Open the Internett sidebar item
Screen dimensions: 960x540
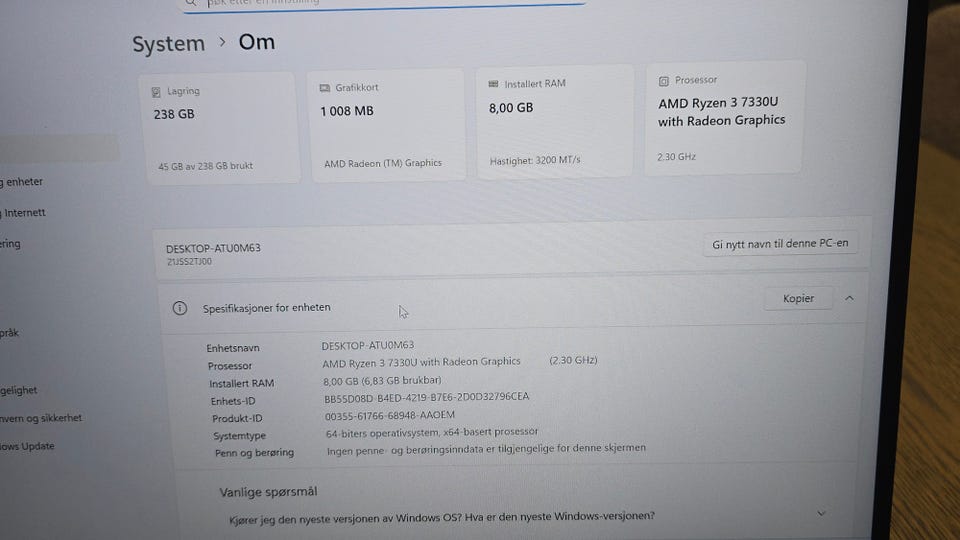click(x=24, y=213)
